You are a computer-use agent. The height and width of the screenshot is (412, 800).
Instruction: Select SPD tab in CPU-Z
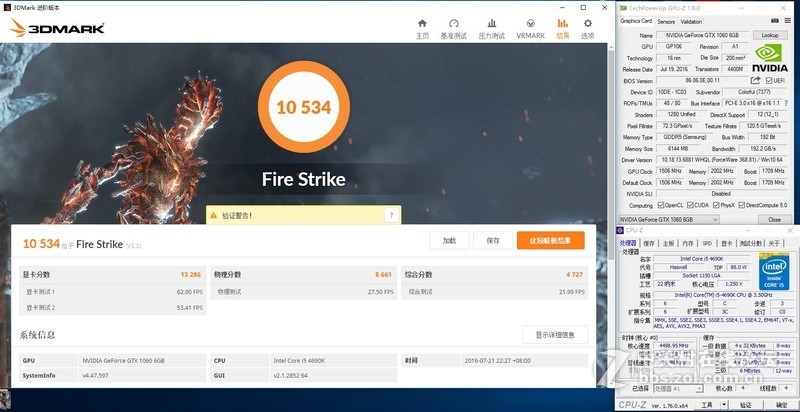pos(707,243)
